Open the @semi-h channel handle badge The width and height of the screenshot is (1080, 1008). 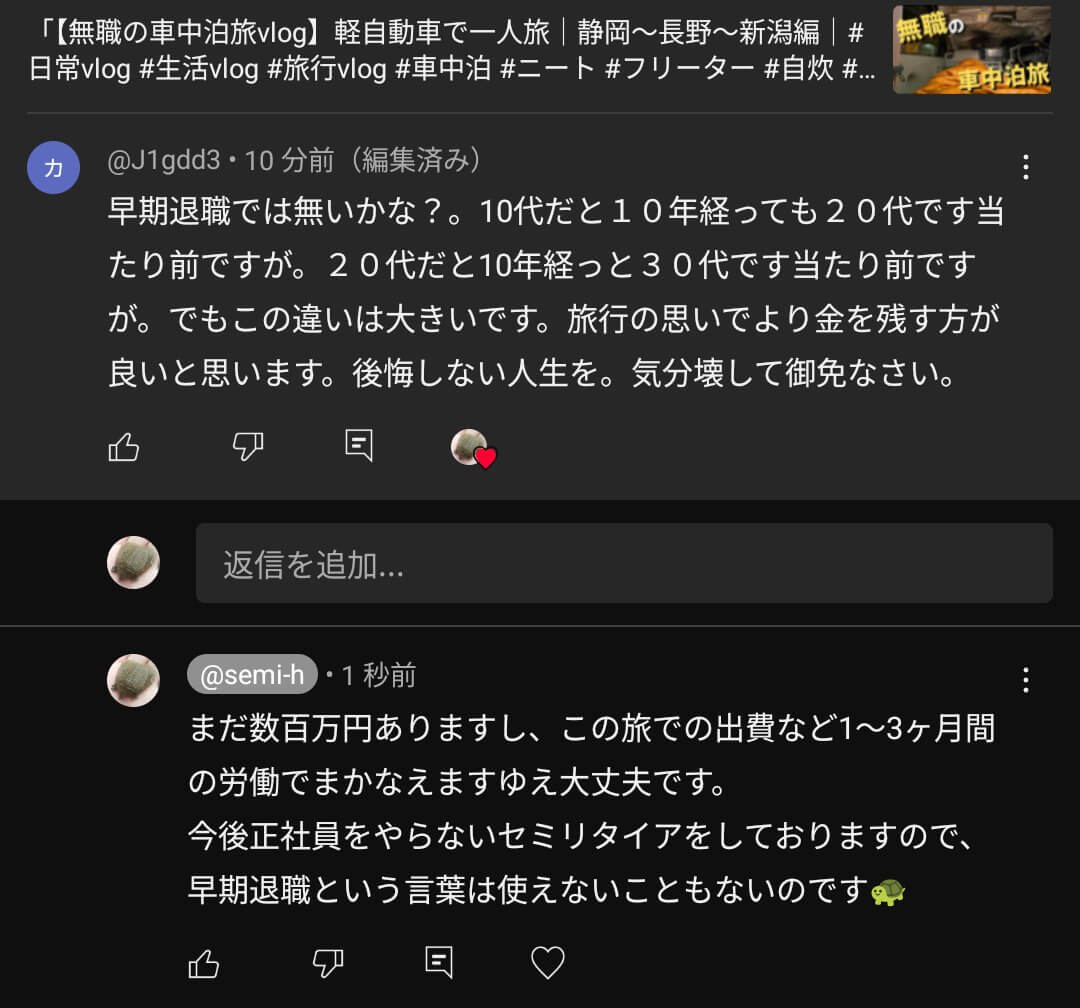click(x=252, y=674)
